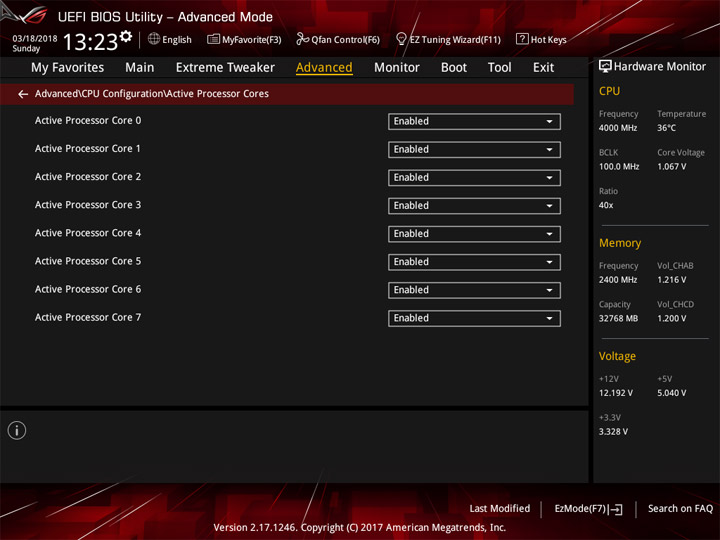Open Active Processor Core 2 dropdown

tap(474, 178)
